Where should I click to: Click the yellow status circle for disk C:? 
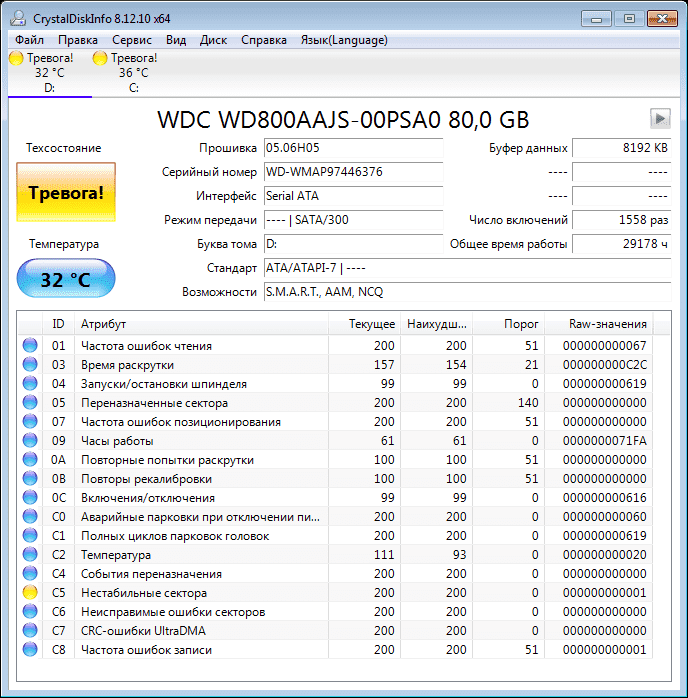(x=100, y=58)
